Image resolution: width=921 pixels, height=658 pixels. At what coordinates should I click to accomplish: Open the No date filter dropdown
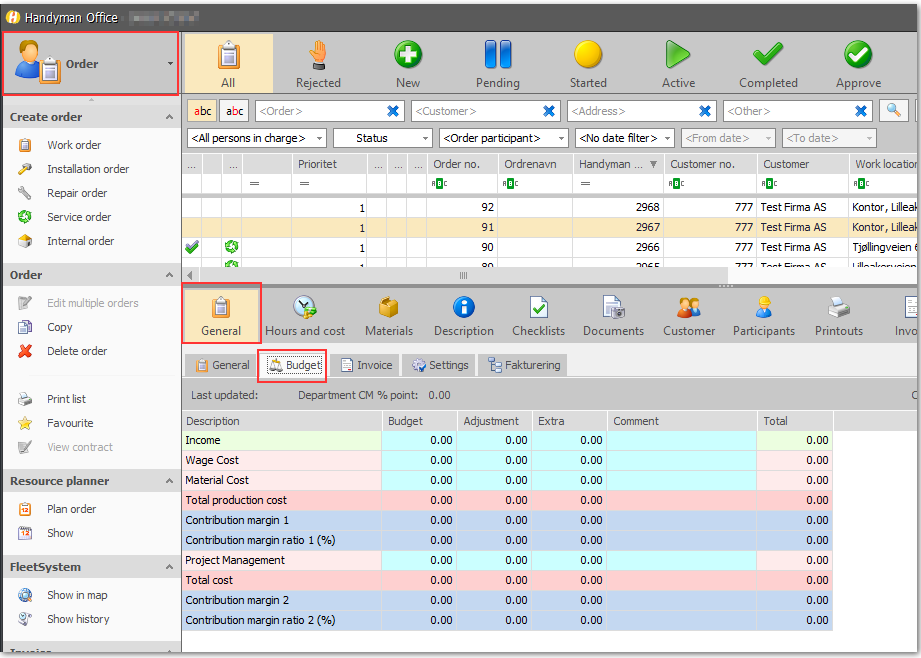(x=624, y=138)
